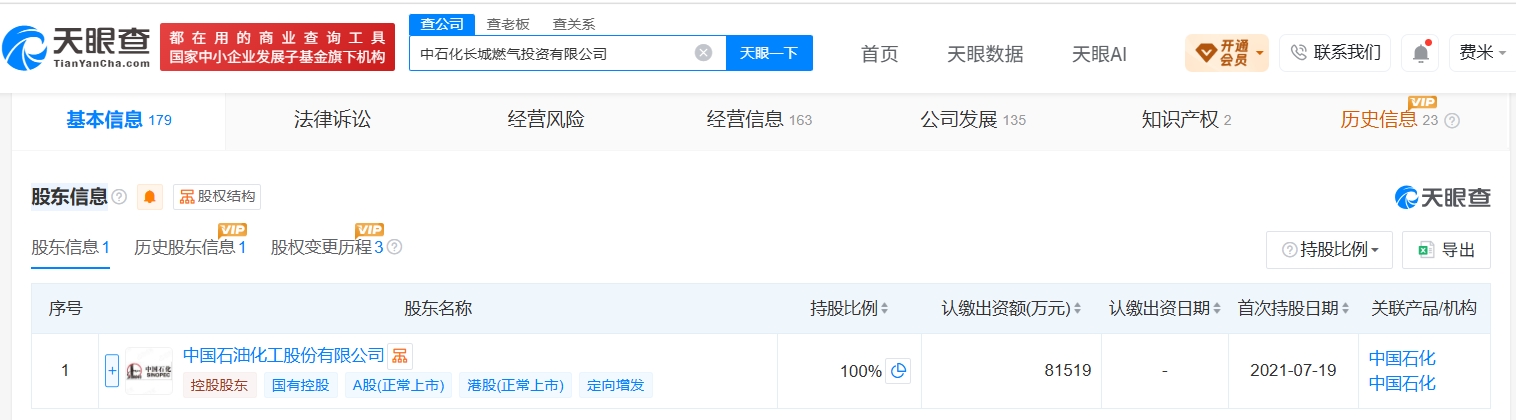Open the 天眼数据 nav item
The height and width of the screenshot is (420, 1516).
[x=985, y=54]
